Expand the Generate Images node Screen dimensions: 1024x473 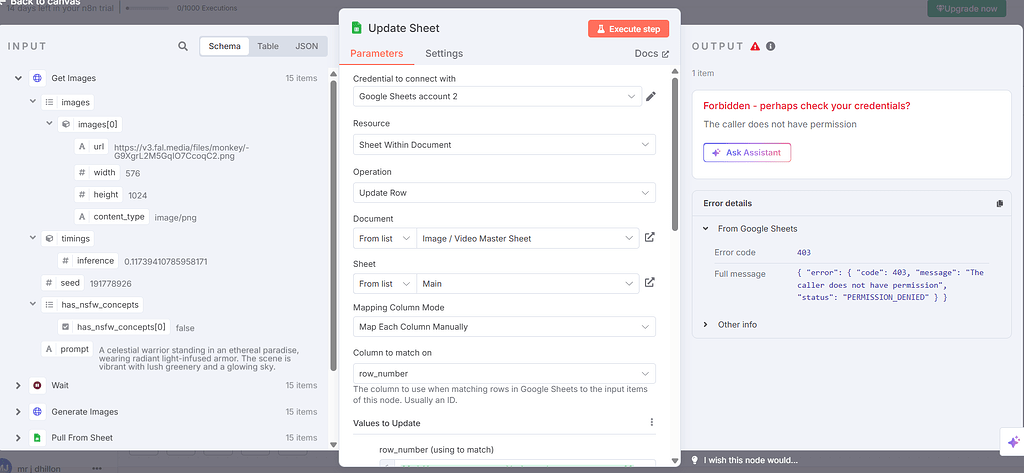(x=18, y=412)
